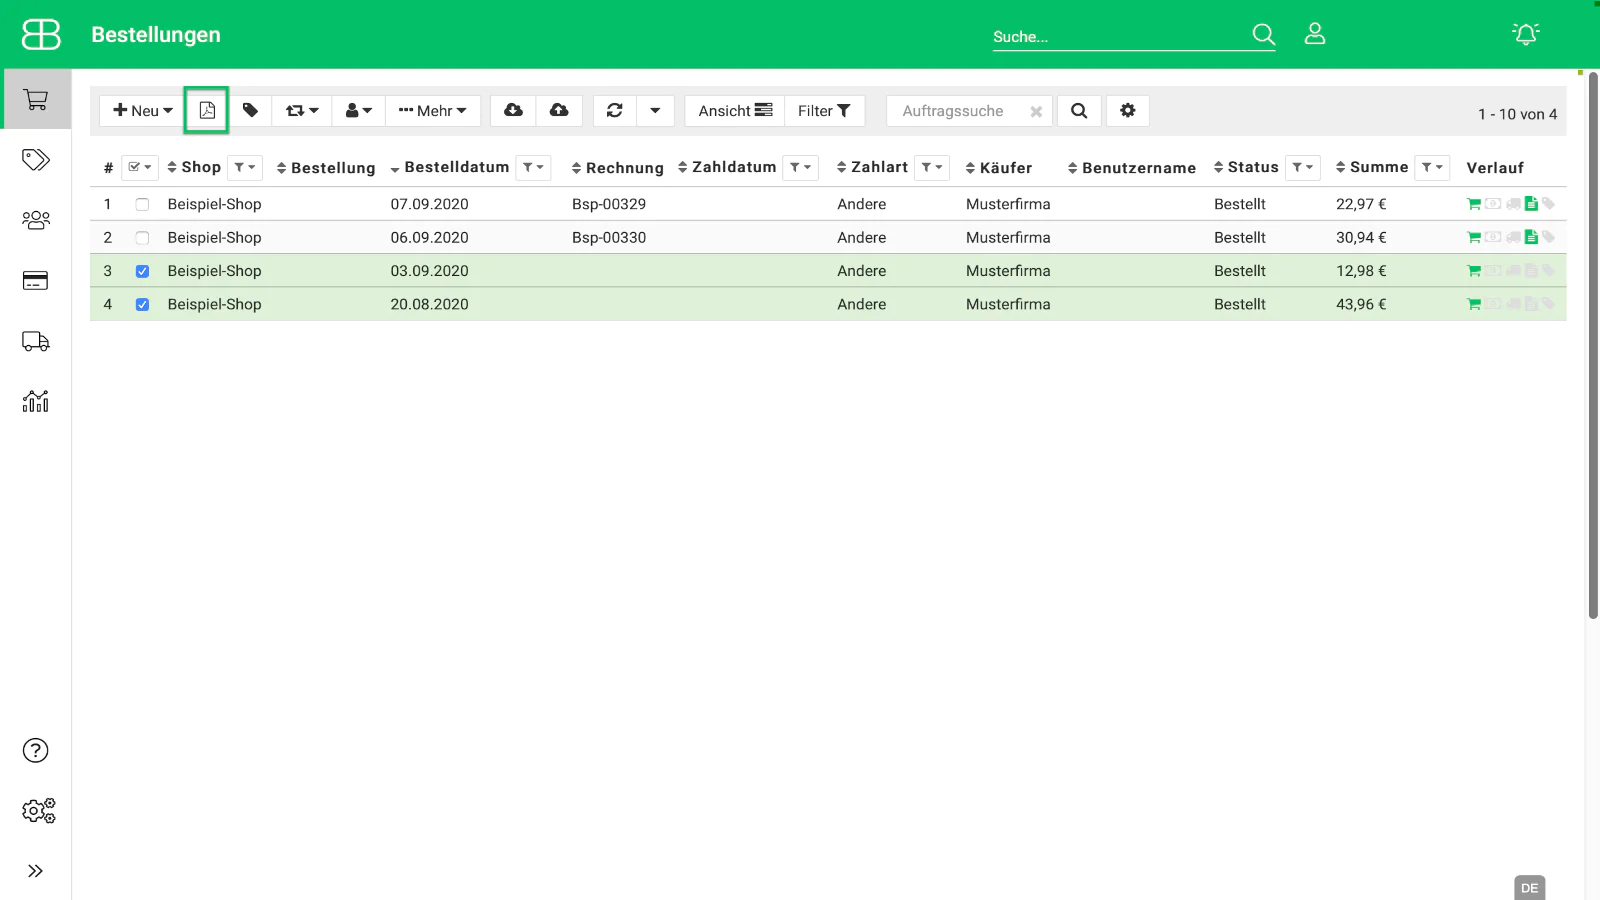Click the Ansicht view button
Image resolution: width=1600 pixels, height=900 pixels.
point(735,111)
